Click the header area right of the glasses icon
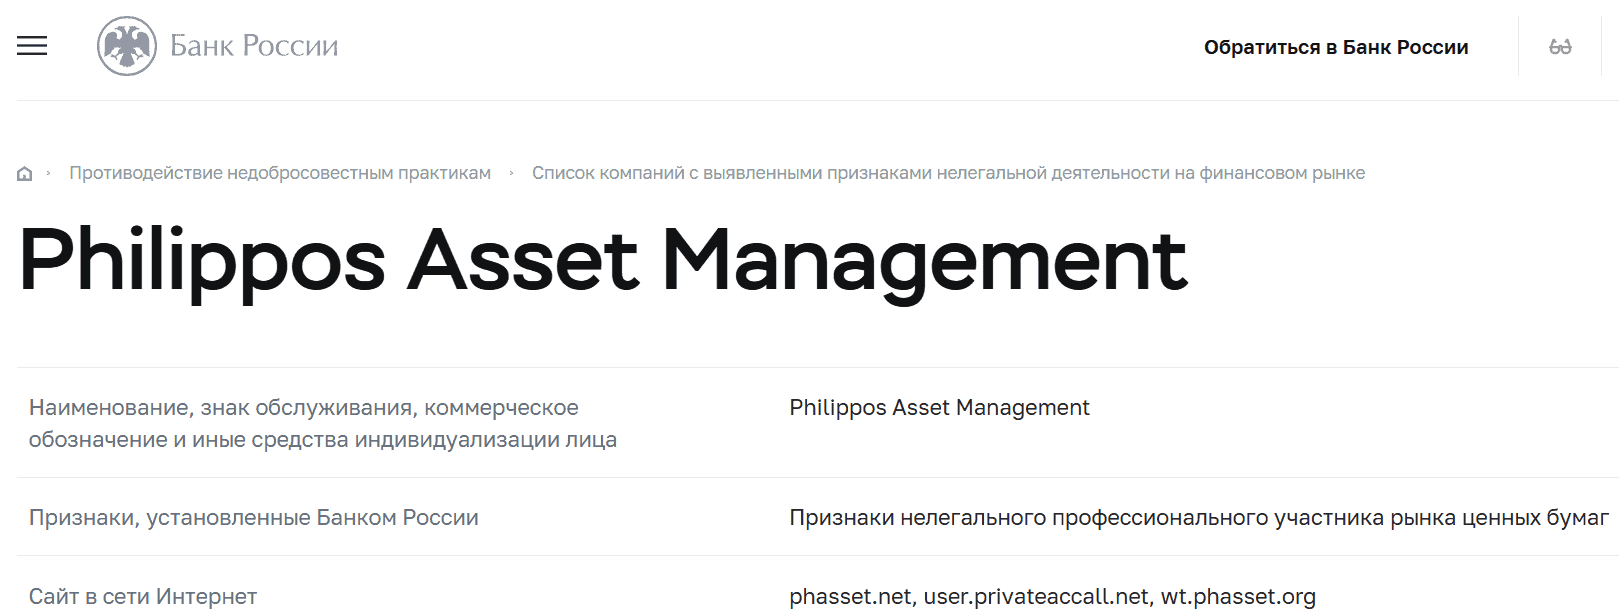The image size is (1619, 612). pos(1610,46)
